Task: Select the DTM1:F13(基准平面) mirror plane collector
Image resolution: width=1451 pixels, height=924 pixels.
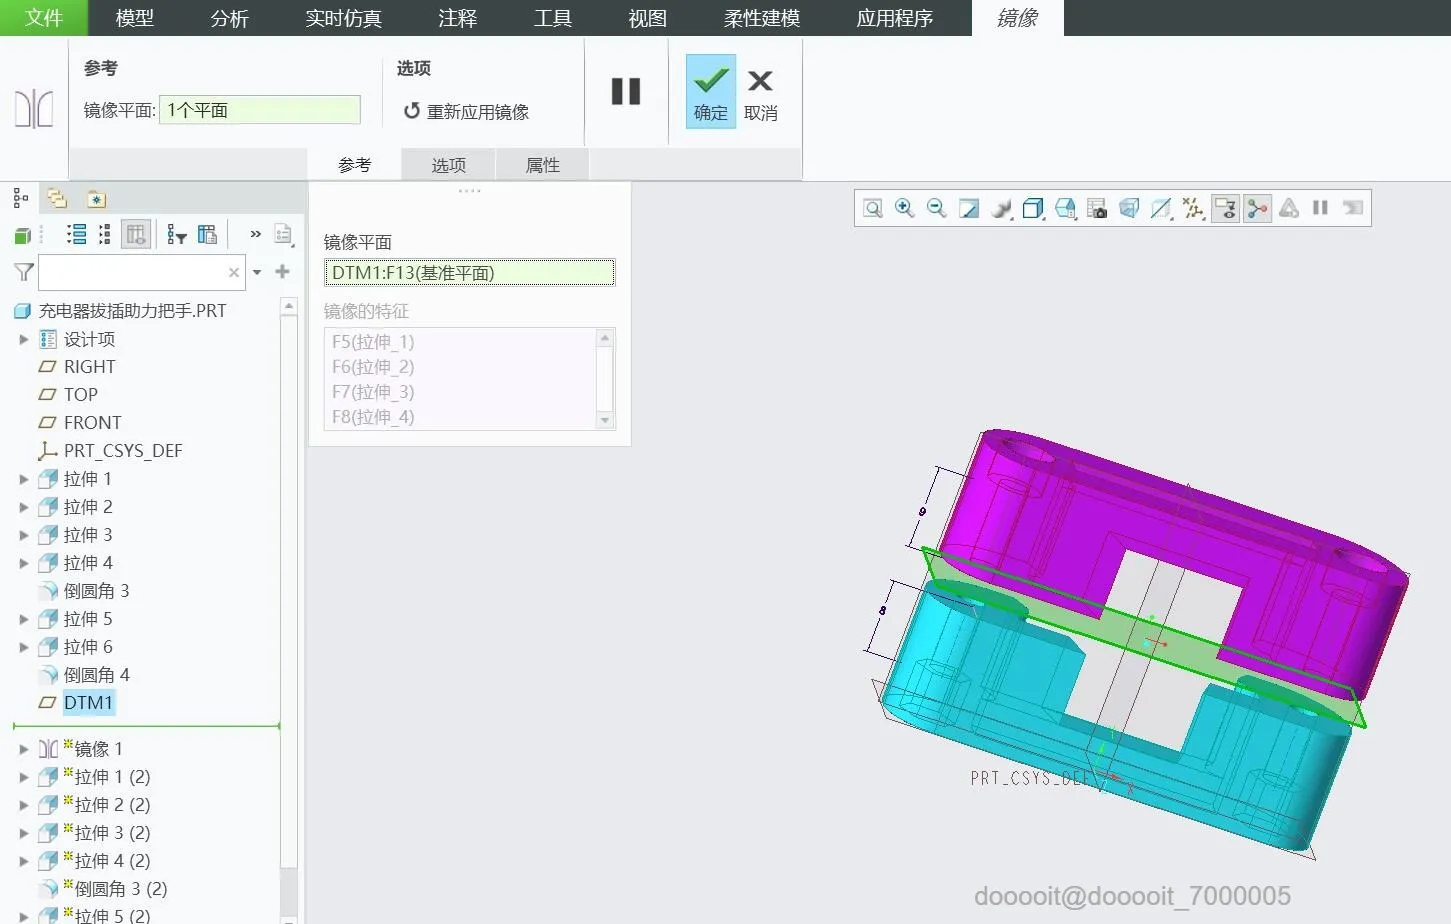Action: (x=470, y=273)
